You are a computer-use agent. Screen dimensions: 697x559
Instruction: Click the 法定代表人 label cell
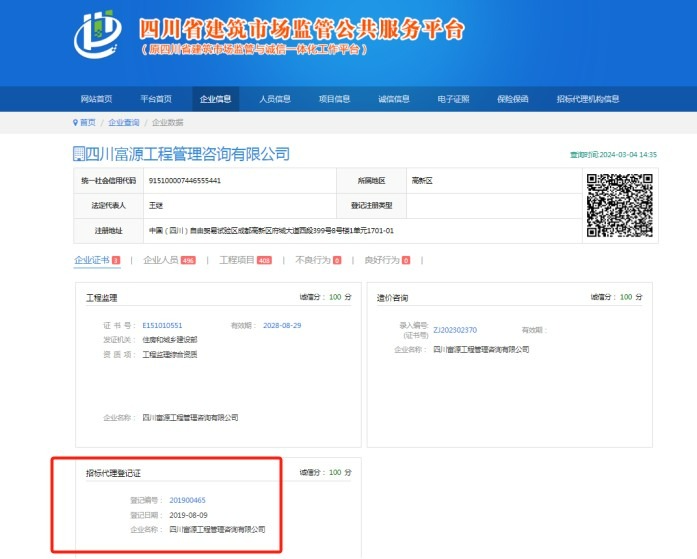click(x=108, y=205)
